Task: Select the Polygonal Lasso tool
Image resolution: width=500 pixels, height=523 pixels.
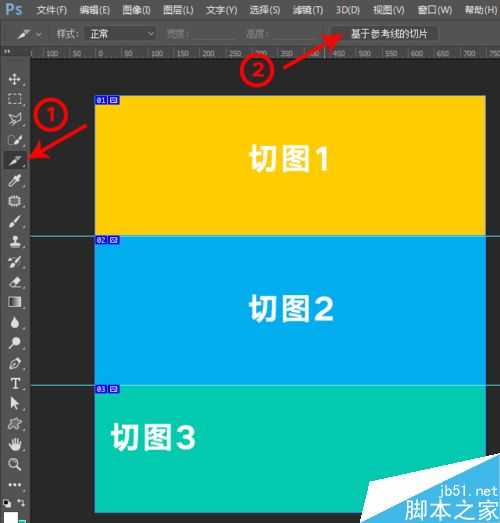Action: (14, 119)
